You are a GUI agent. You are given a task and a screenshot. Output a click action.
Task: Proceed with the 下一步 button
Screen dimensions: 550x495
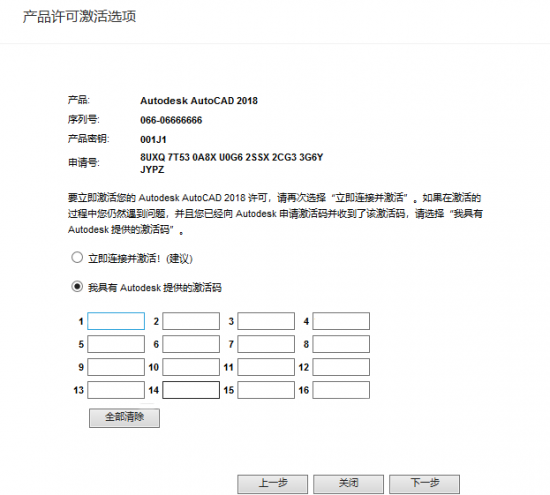pyautogui.click(x=424, y=484)
